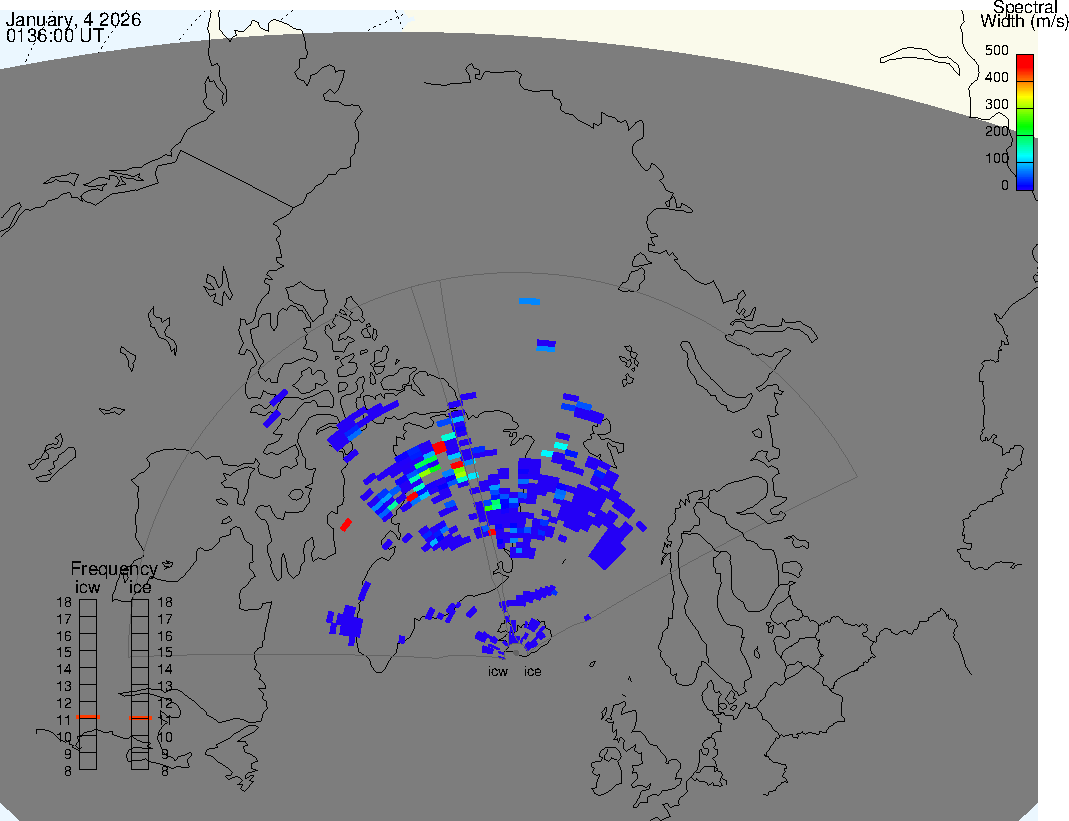Click the 500 label on the color scale
The image size is (1069, 821).
point(996,50)
